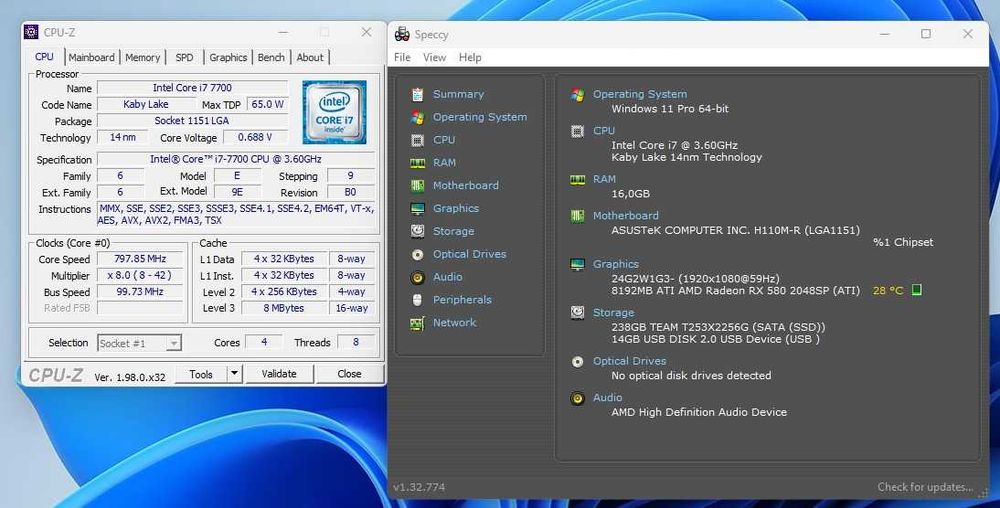
Task: Click the Windows 11 Pro 64-bit text
Action: coord(670,109)
